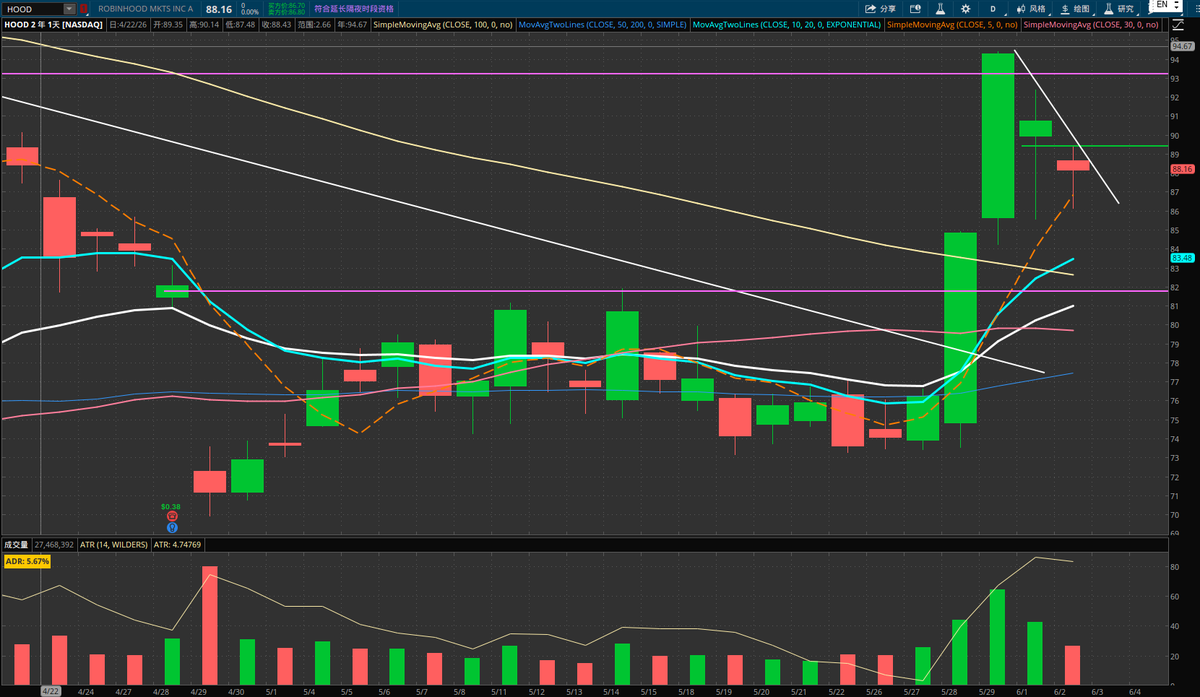The image size is (1200, 697).
Task: Click the red indicator icon beside symbol box
Action: 84,8
